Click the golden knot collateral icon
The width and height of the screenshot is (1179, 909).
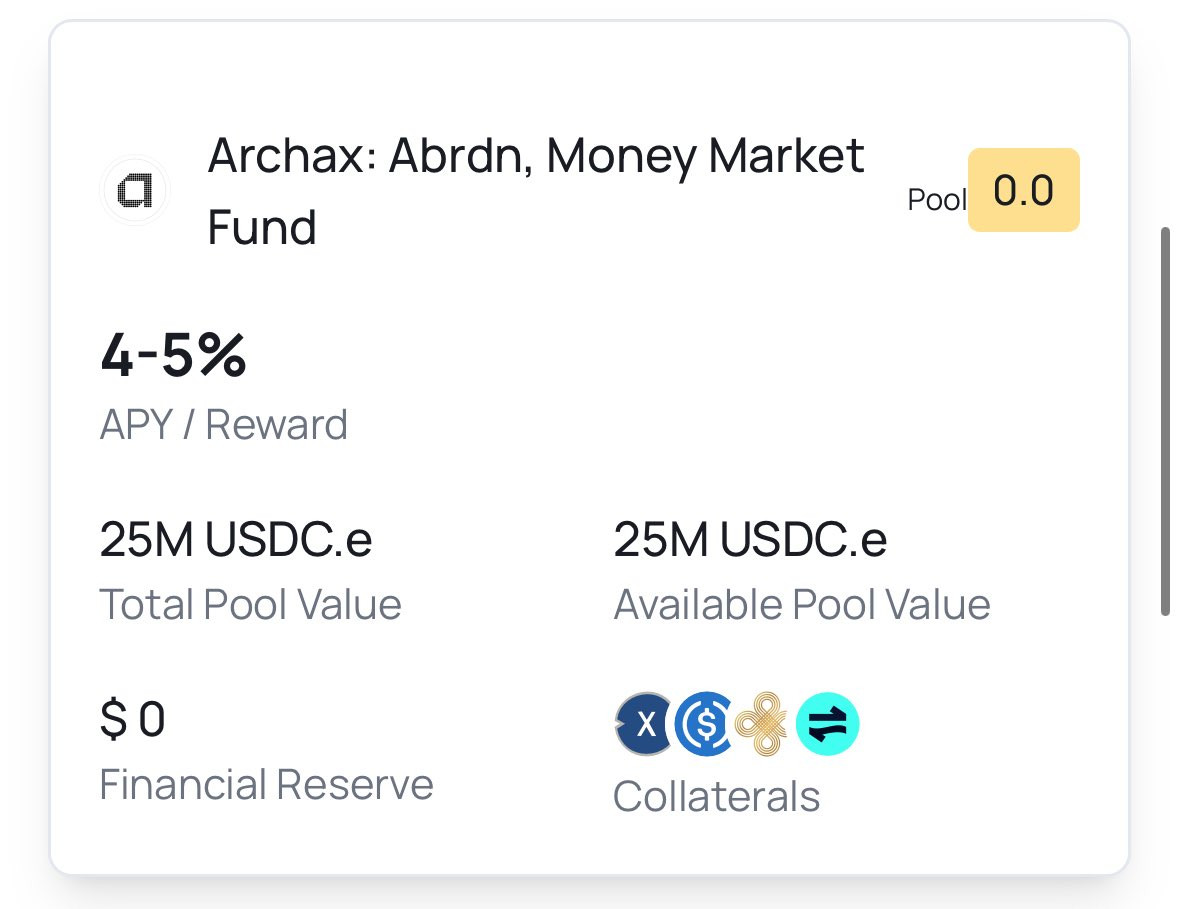761,724
